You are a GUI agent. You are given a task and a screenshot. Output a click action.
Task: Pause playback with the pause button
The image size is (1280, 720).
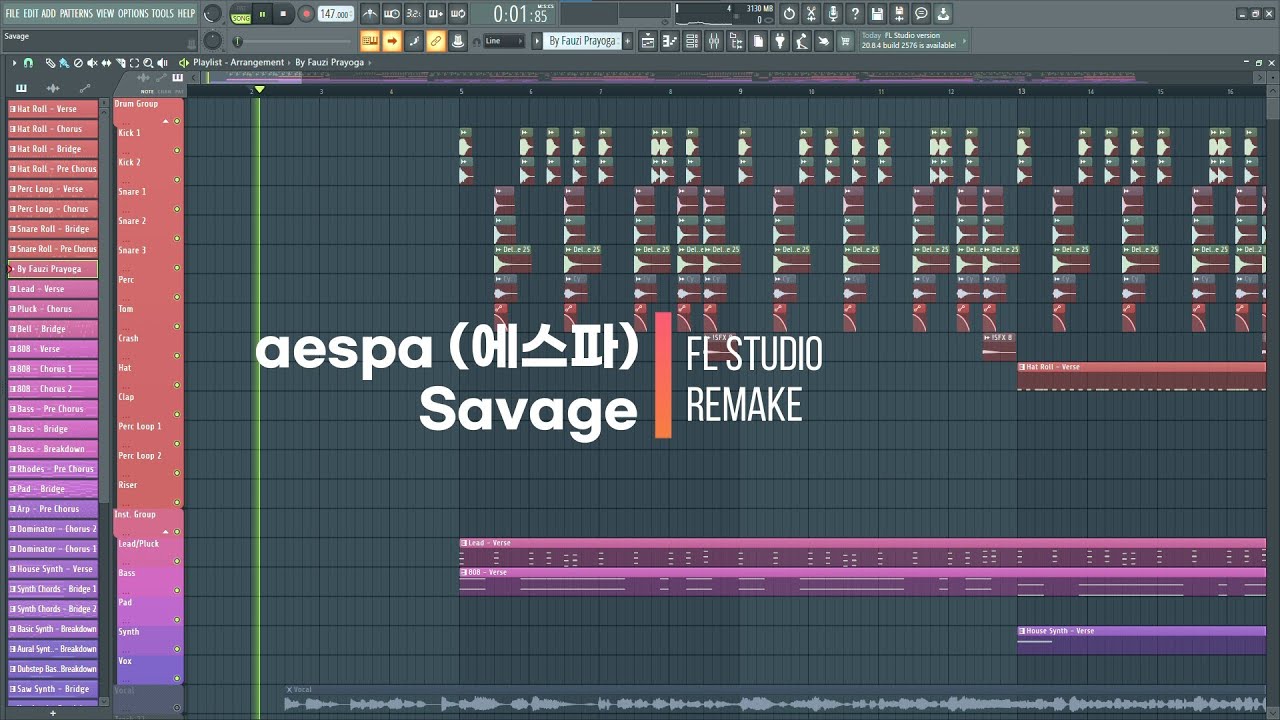[262, 14]
